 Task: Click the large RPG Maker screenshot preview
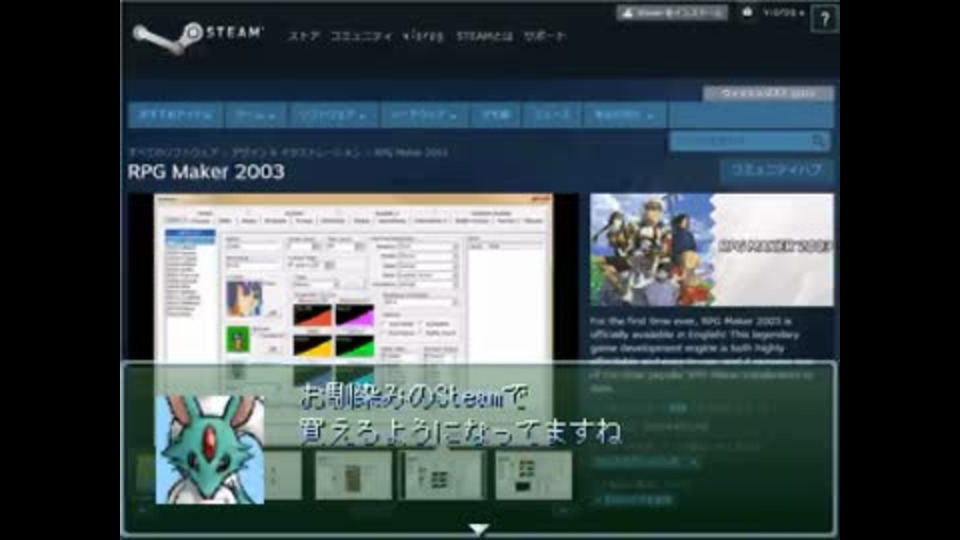tap(353, 277)
